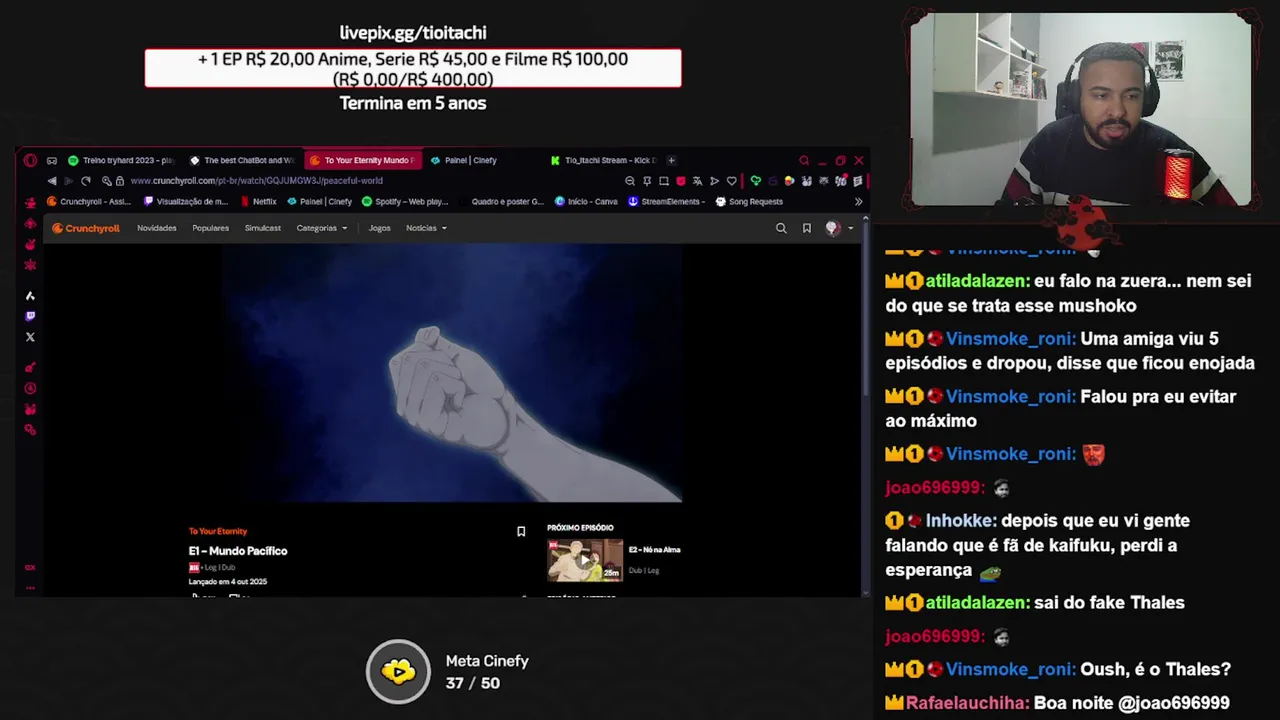Open the Netflix bookmark

(259, 201)
